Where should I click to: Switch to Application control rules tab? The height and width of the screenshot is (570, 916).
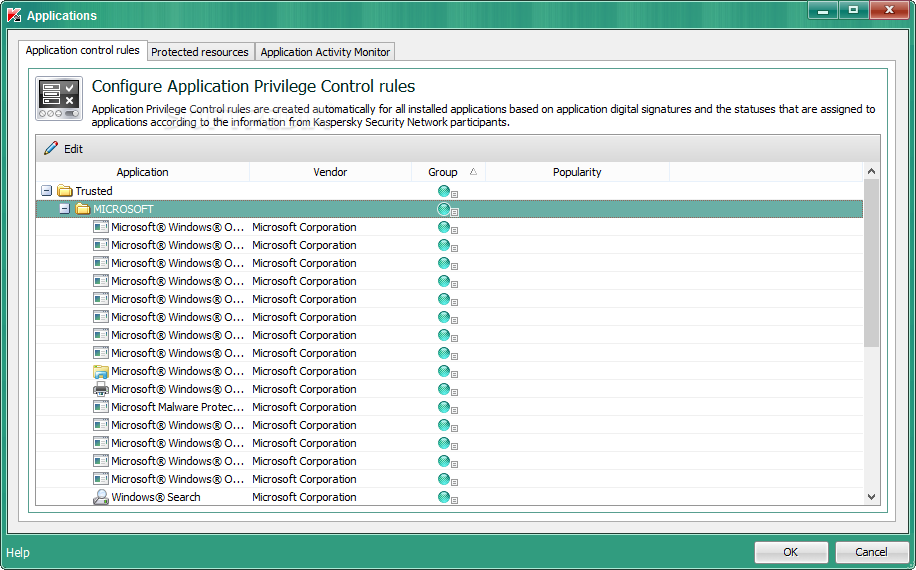[82, 50]
